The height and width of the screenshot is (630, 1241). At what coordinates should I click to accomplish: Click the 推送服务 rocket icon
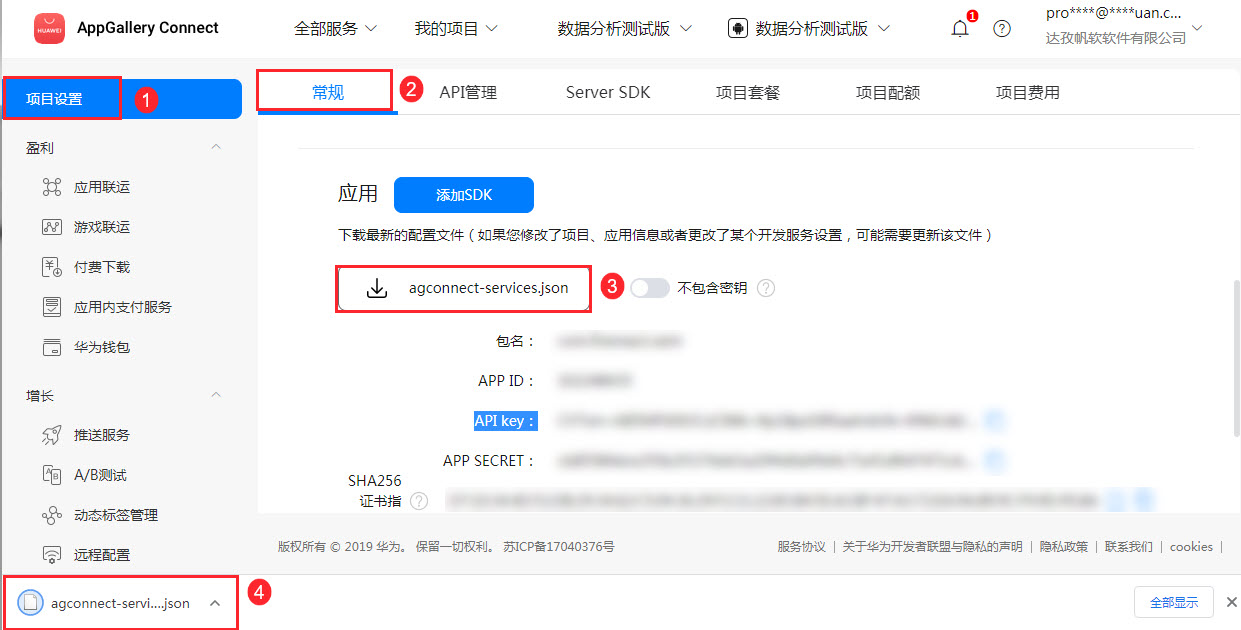click(52, 435)
